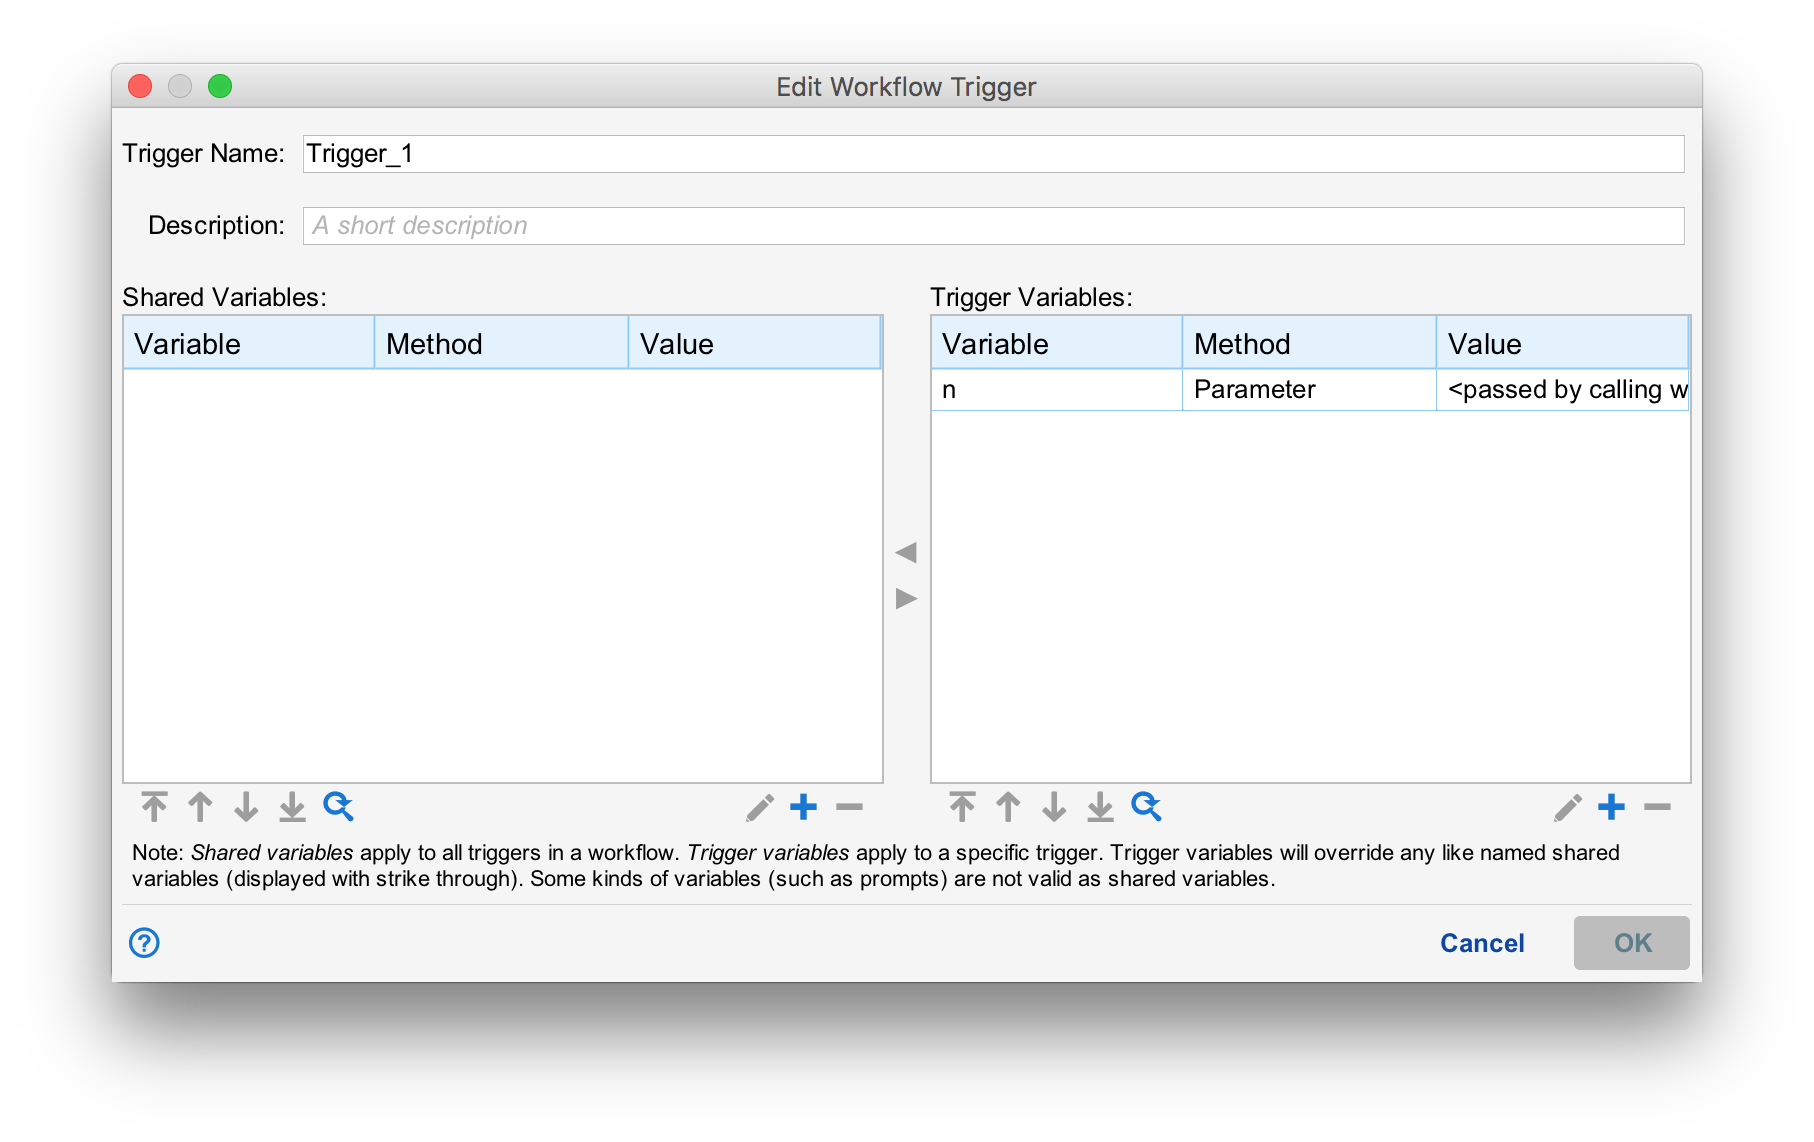Add a new trigger variable with plus
1814x1142 pixels.
pyautogui.click(x=1612, y=807)
